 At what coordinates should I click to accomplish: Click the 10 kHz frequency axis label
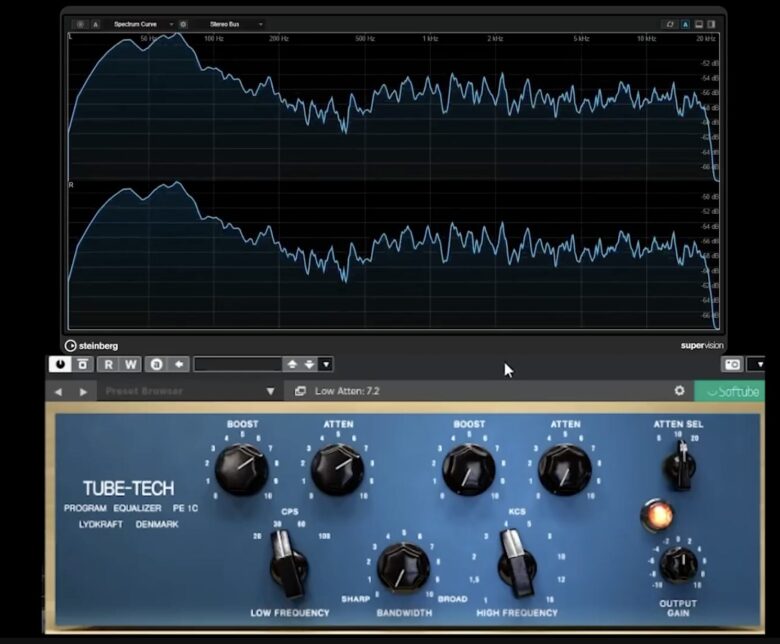646,38
